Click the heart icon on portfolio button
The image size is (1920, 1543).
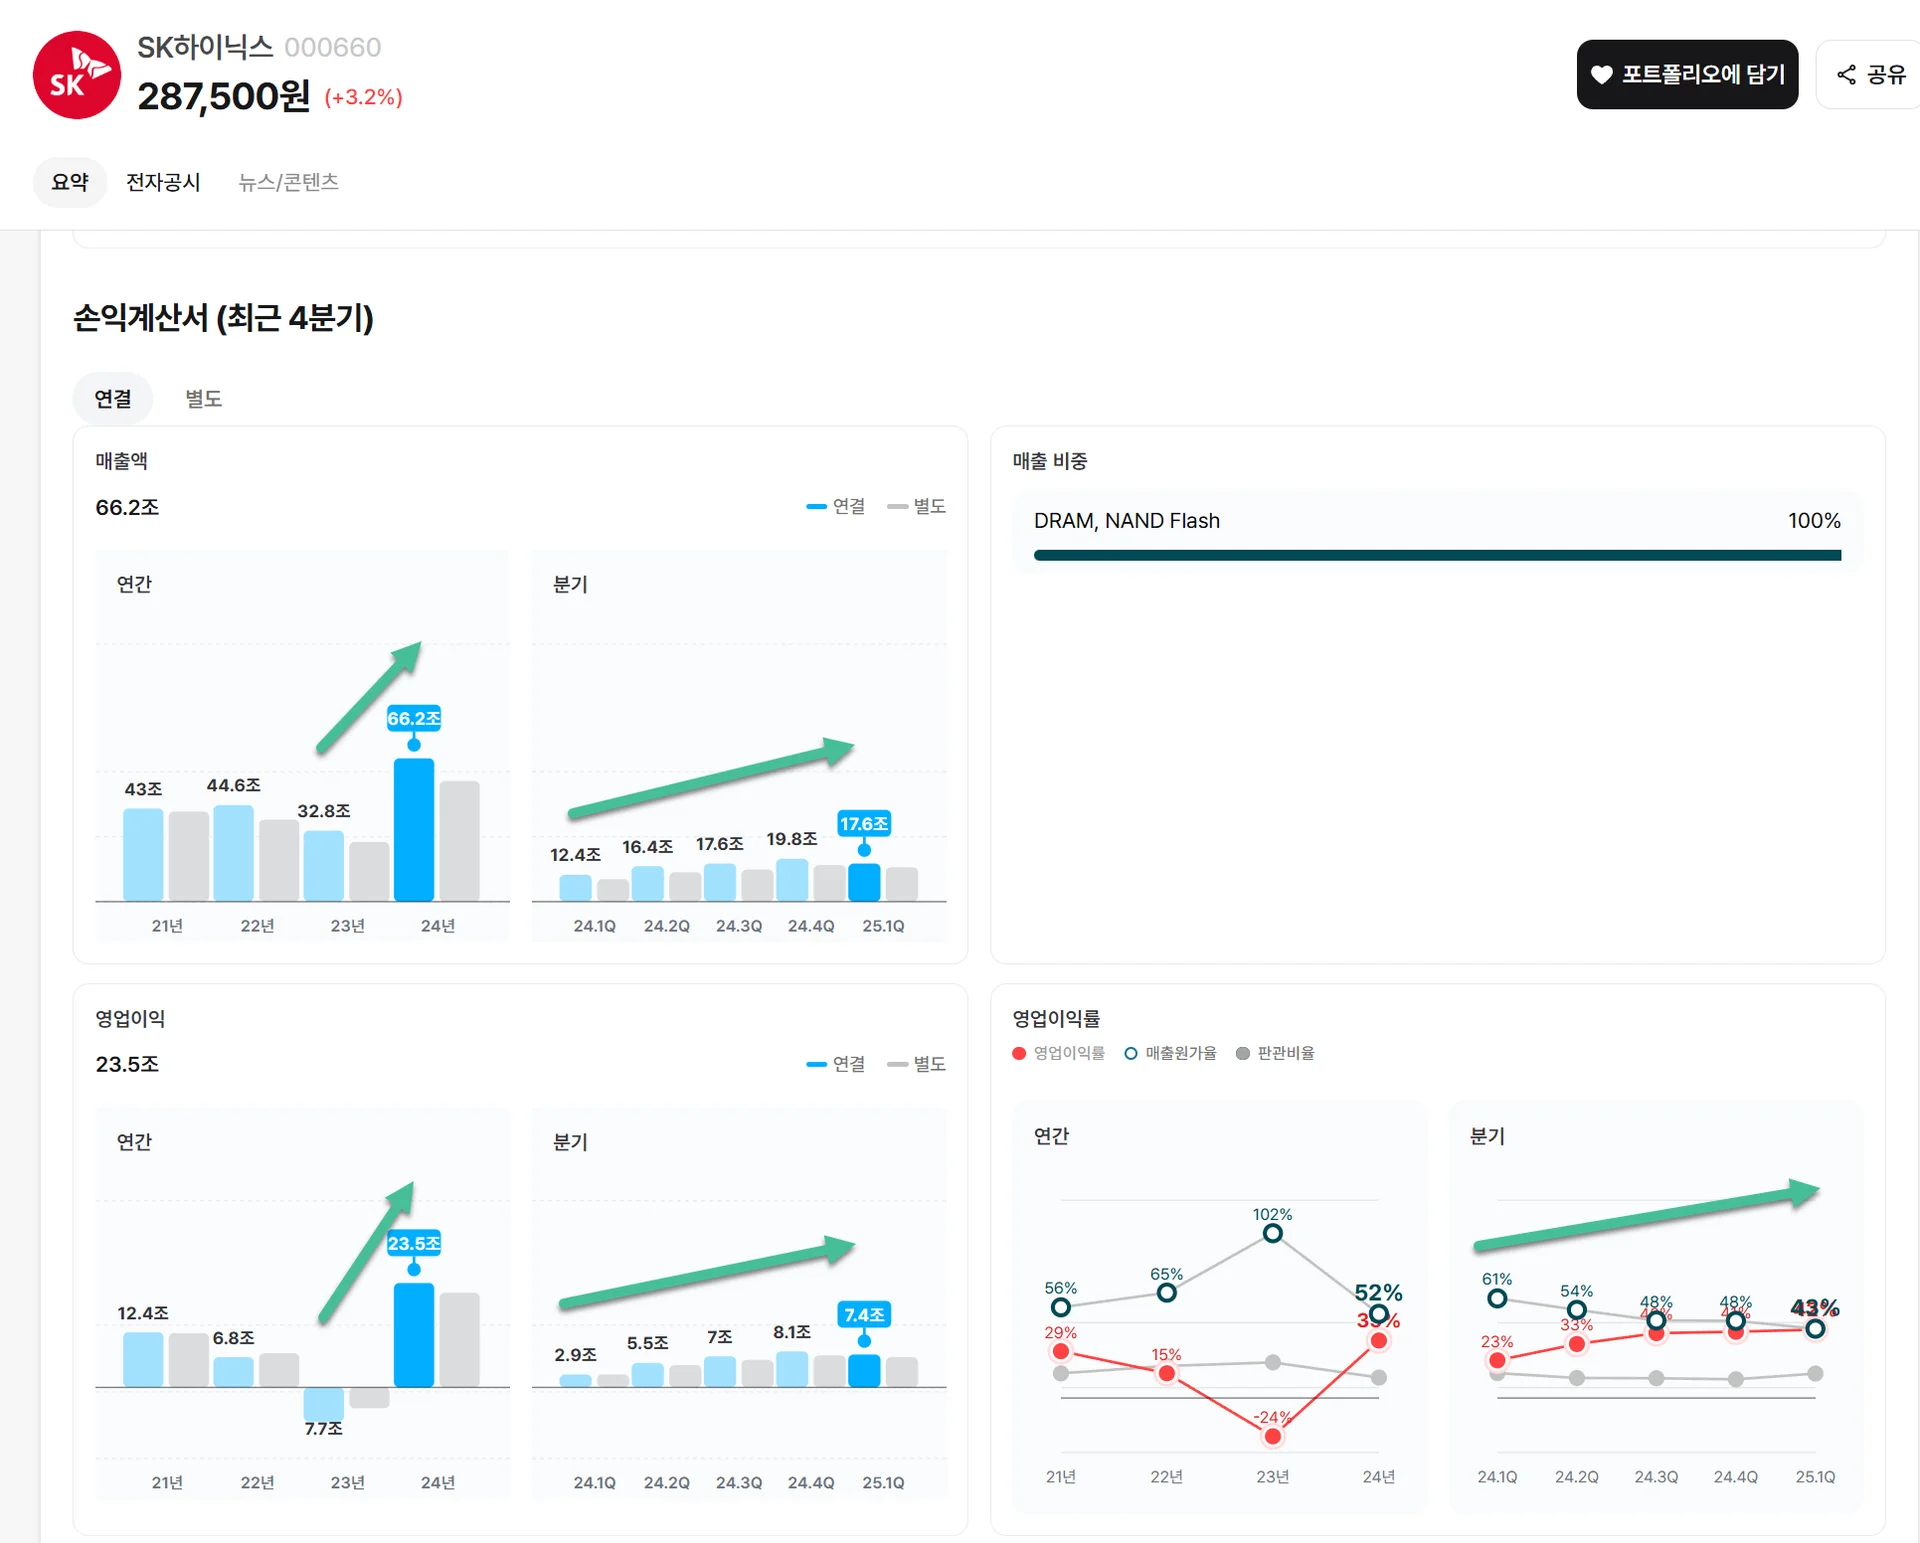[x=1601, y=75]
